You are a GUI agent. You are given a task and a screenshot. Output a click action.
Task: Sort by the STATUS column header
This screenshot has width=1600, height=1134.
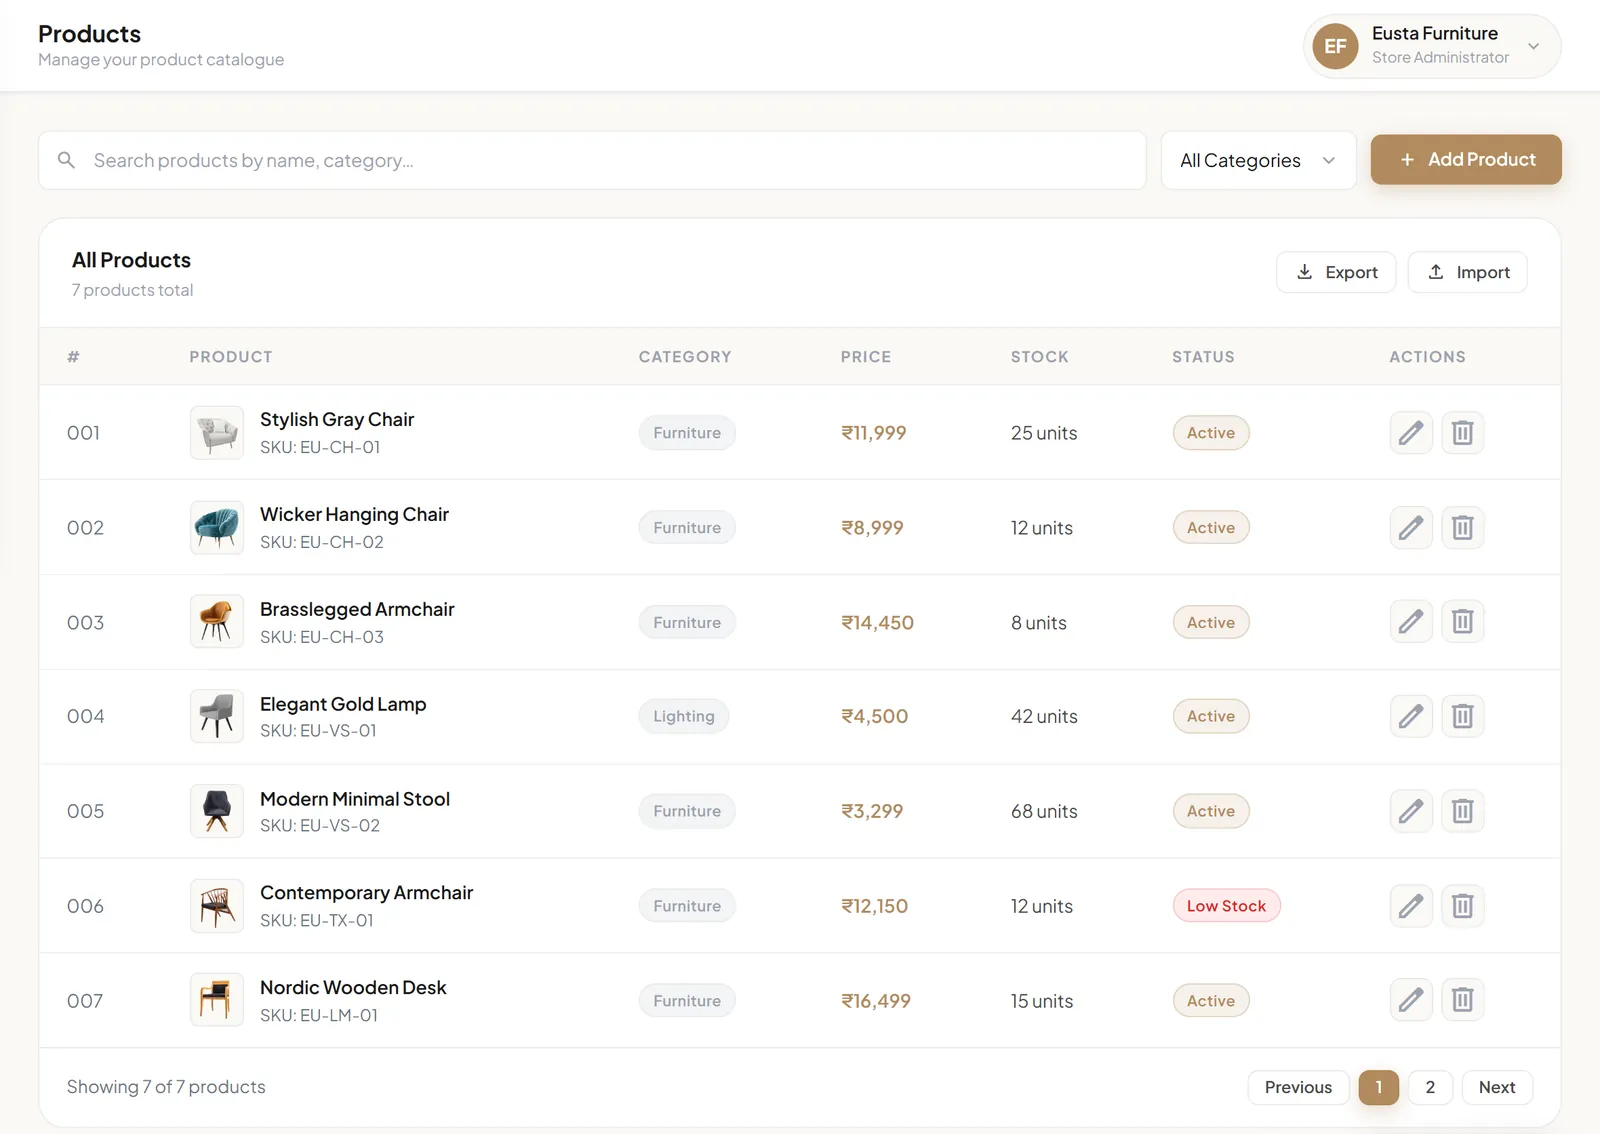coord(1203,357)
